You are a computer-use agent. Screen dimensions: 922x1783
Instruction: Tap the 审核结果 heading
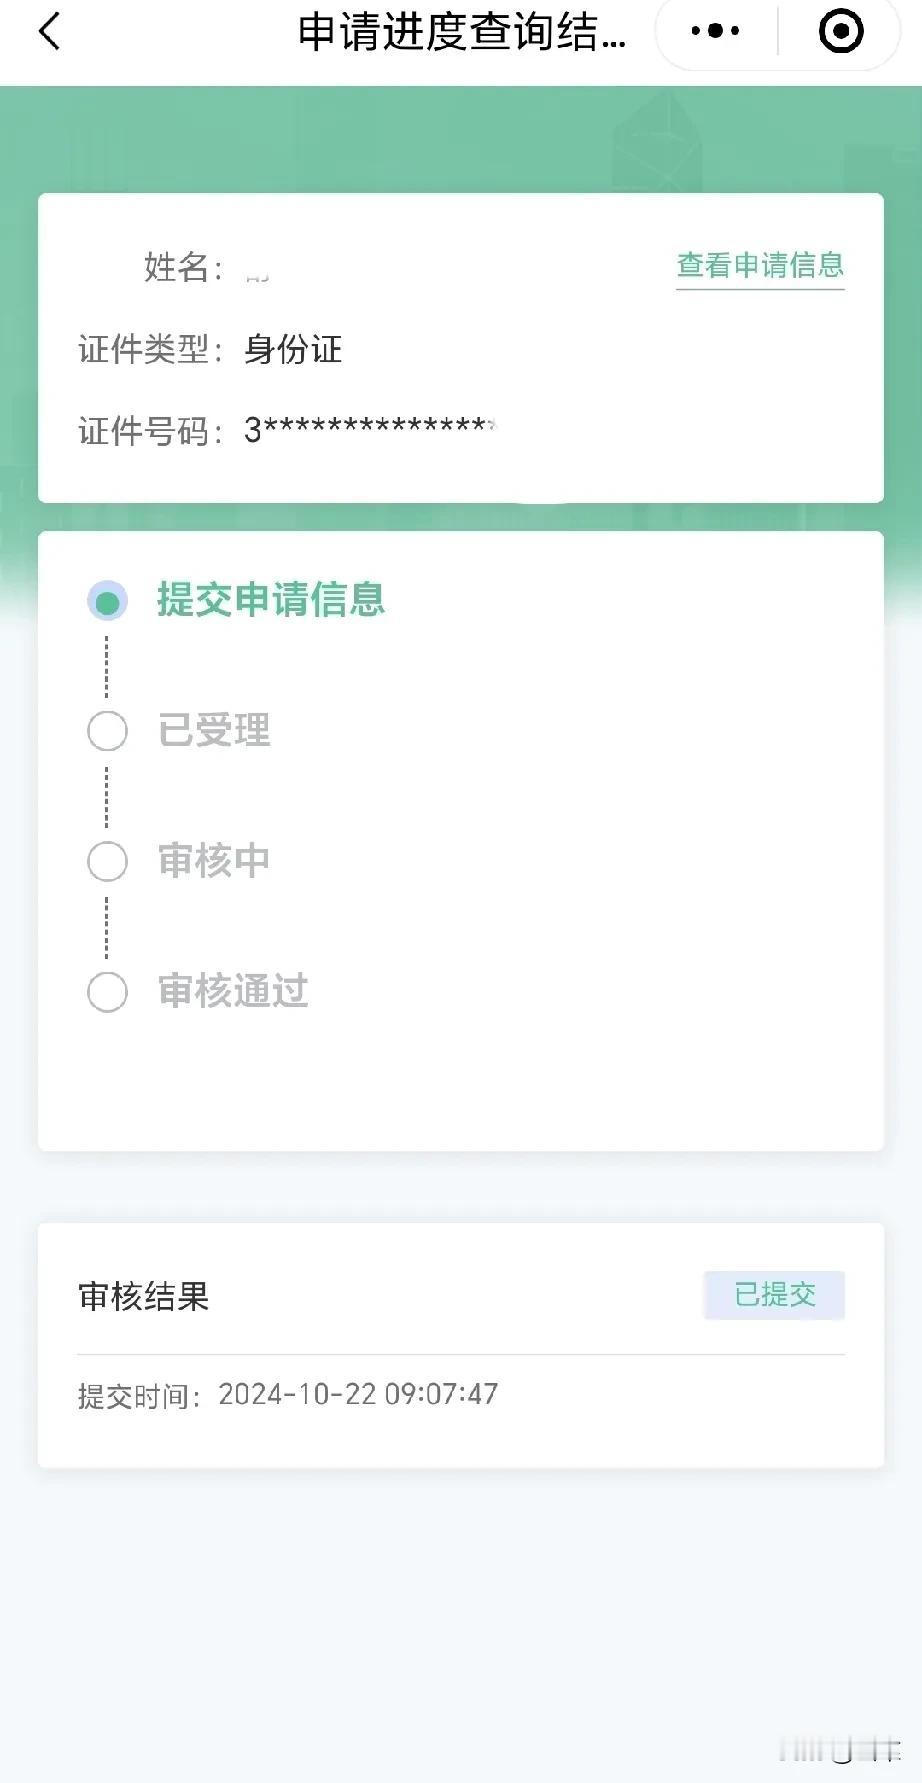(x=144, y=1296)
